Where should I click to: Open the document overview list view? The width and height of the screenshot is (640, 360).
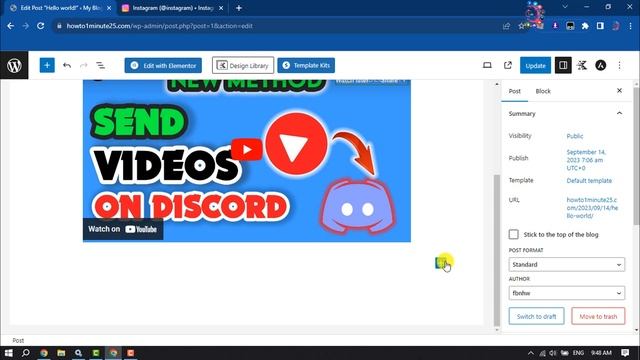pyautogui.click(x=100, y=65)
